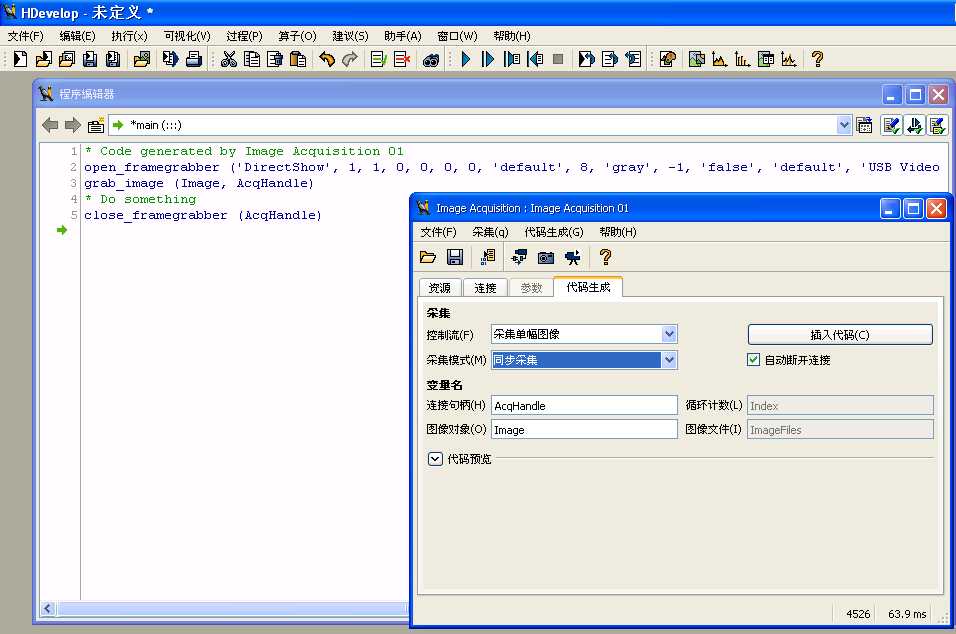Viewport: 956px width, 634px height.
Task: Click the New Program icon in main toolbar
Action: (20, 59)
